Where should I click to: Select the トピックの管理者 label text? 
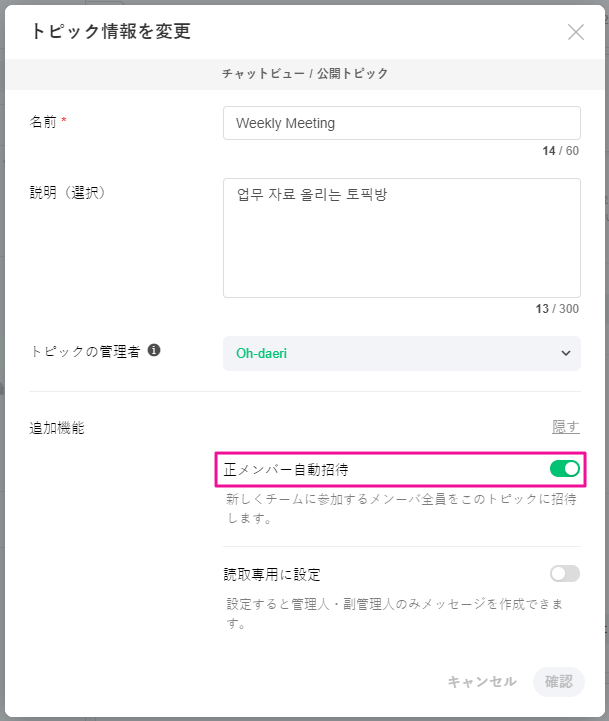click(85, 352)
